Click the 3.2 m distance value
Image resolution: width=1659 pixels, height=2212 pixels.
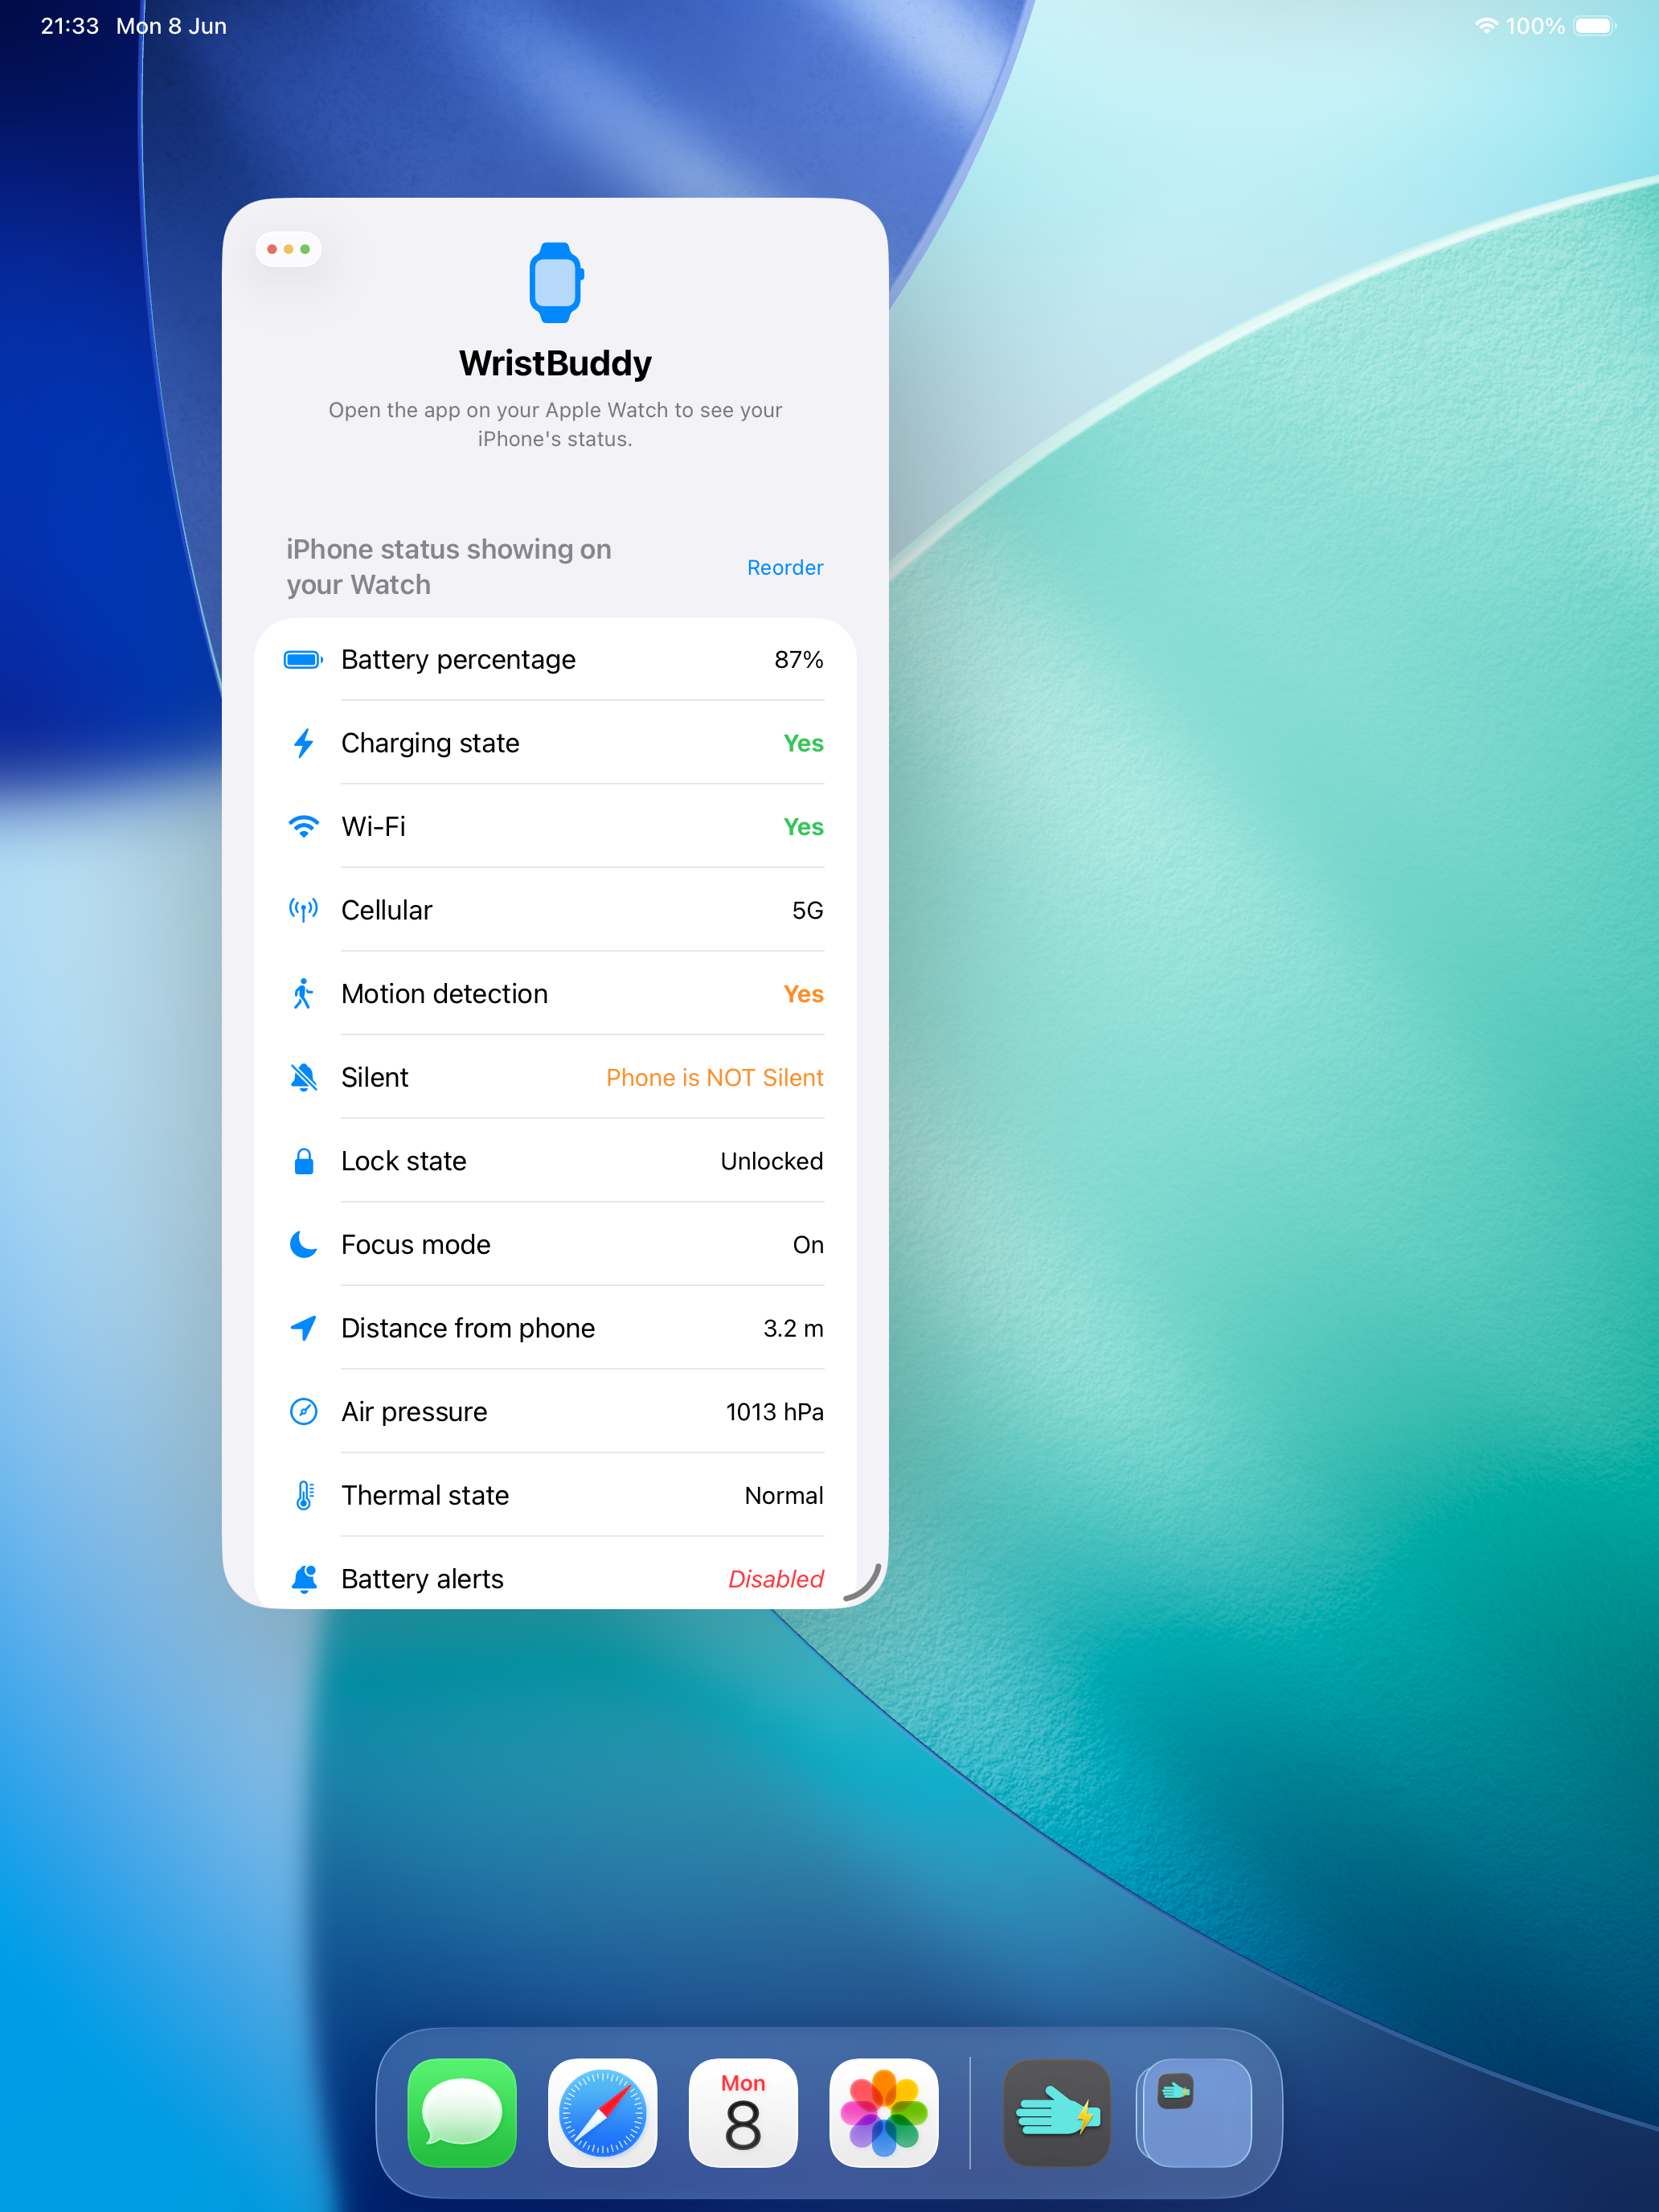(x=793, y=1328)
